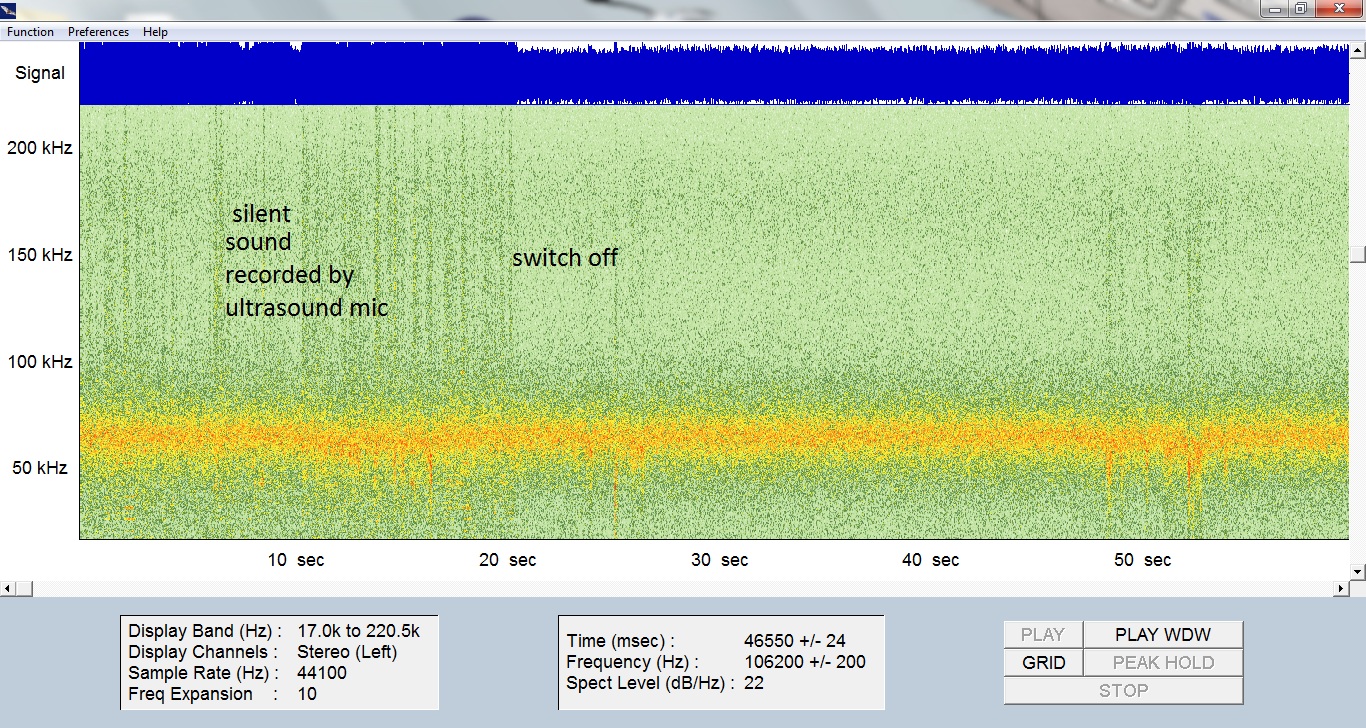The width and height of the screenshot is (1366, 728).
Task: Click the 'switch off' annotation on spectrogram
Action: point(564,258)
